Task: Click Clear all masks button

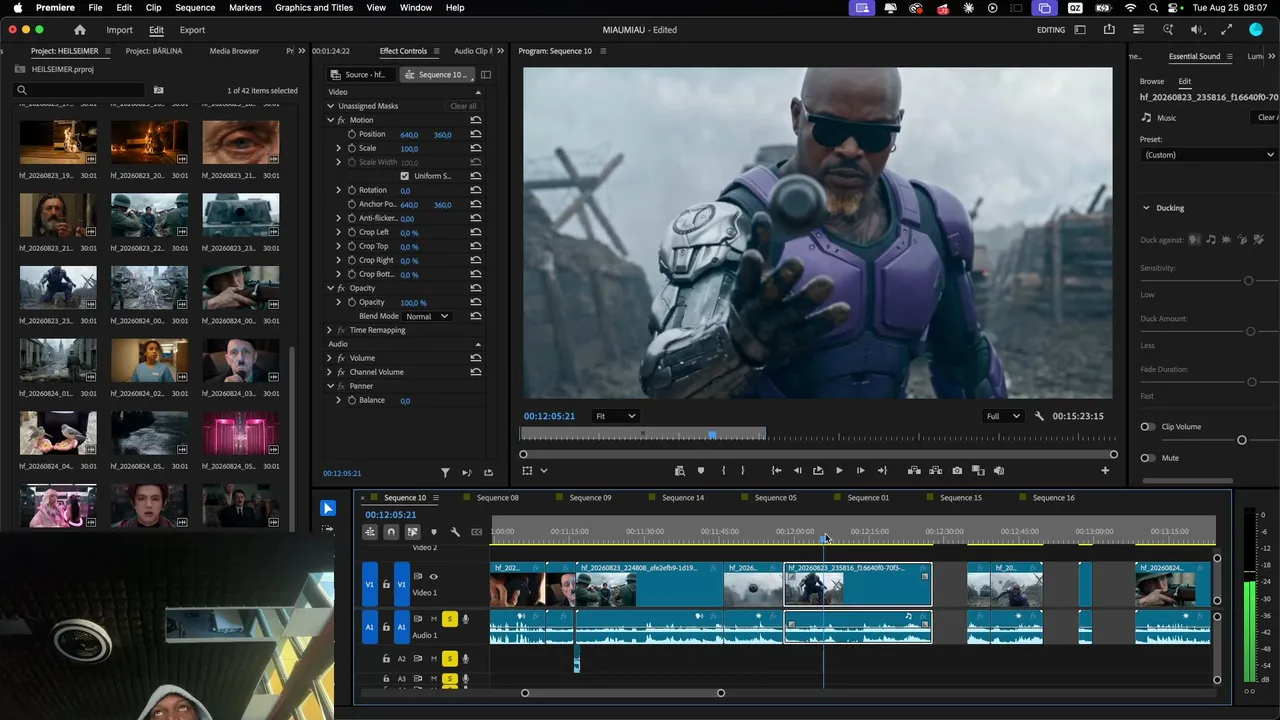Action: click(463, 106)
